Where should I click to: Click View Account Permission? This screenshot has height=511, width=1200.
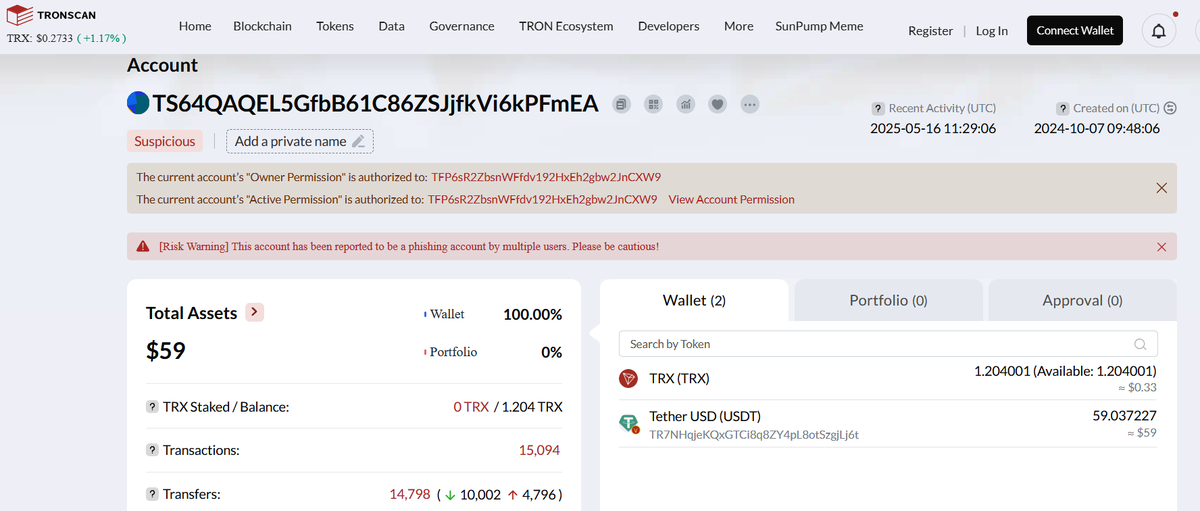[732, 199]
